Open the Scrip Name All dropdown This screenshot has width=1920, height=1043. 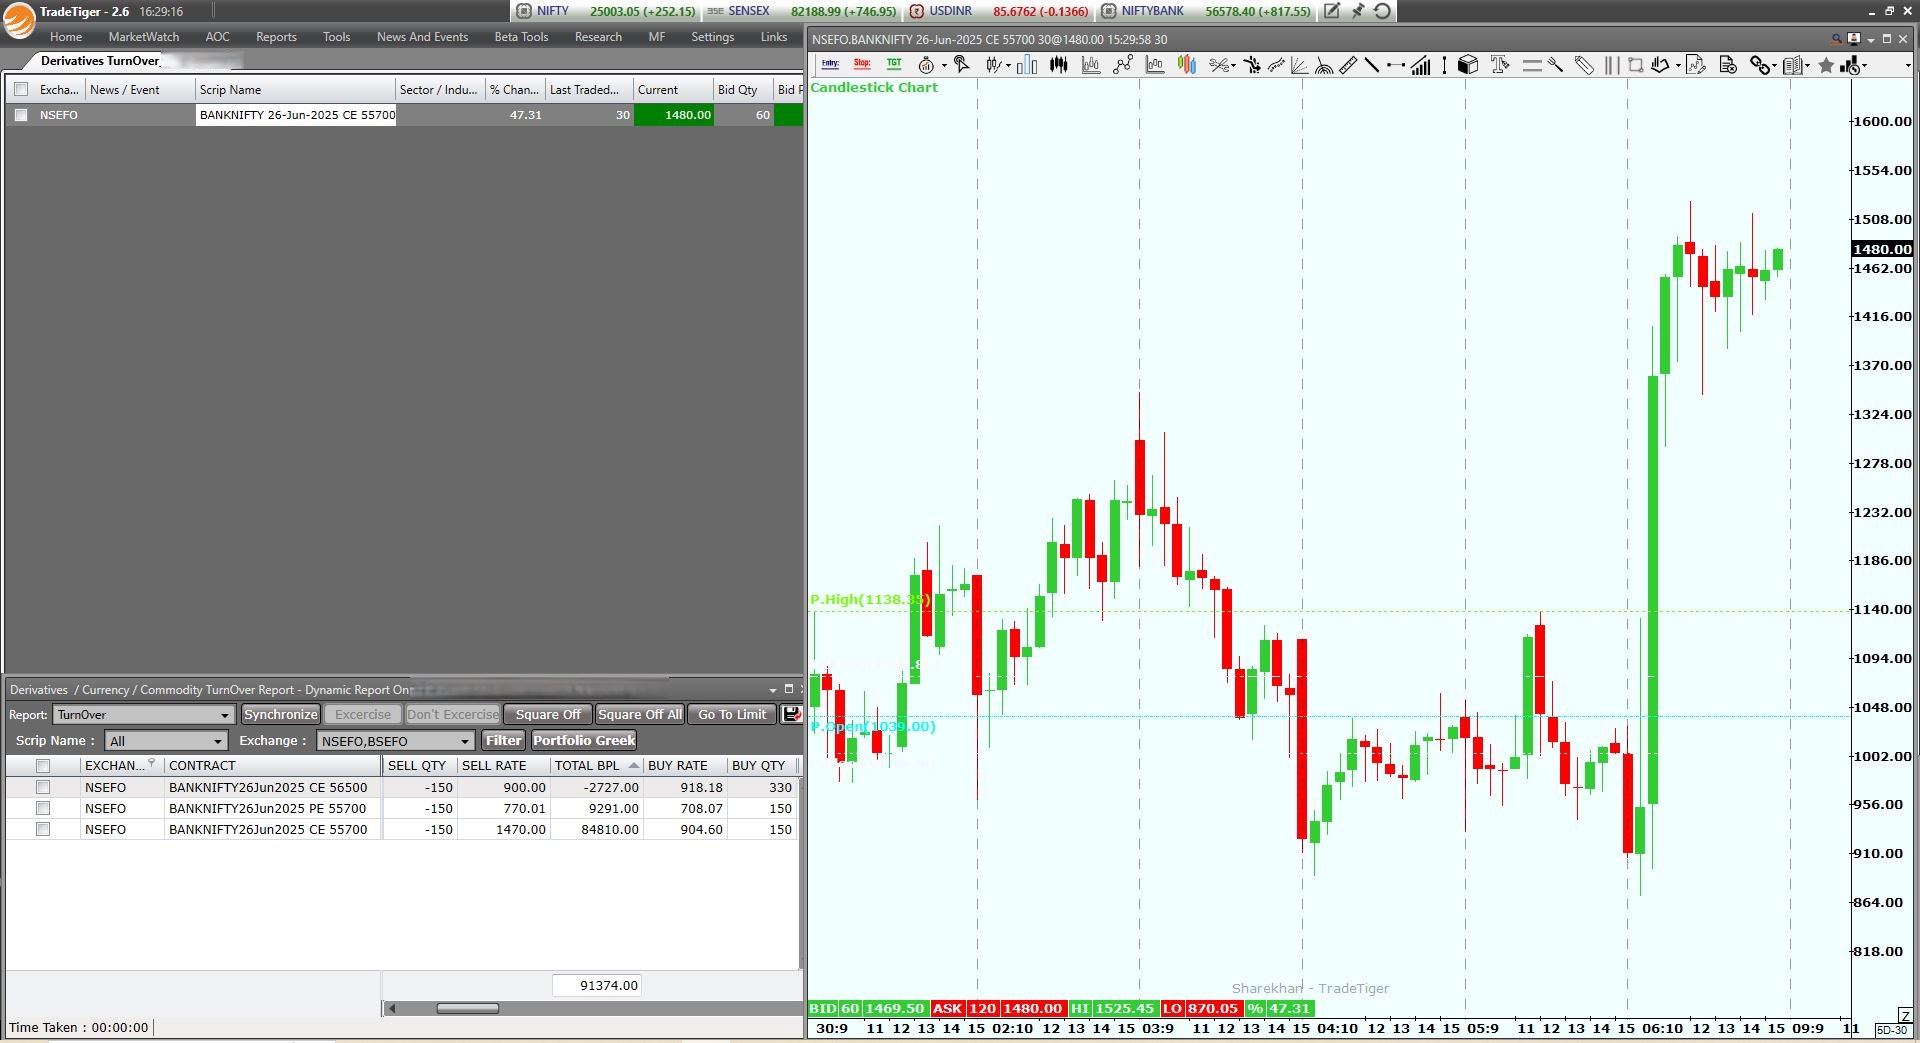[166, 741]
